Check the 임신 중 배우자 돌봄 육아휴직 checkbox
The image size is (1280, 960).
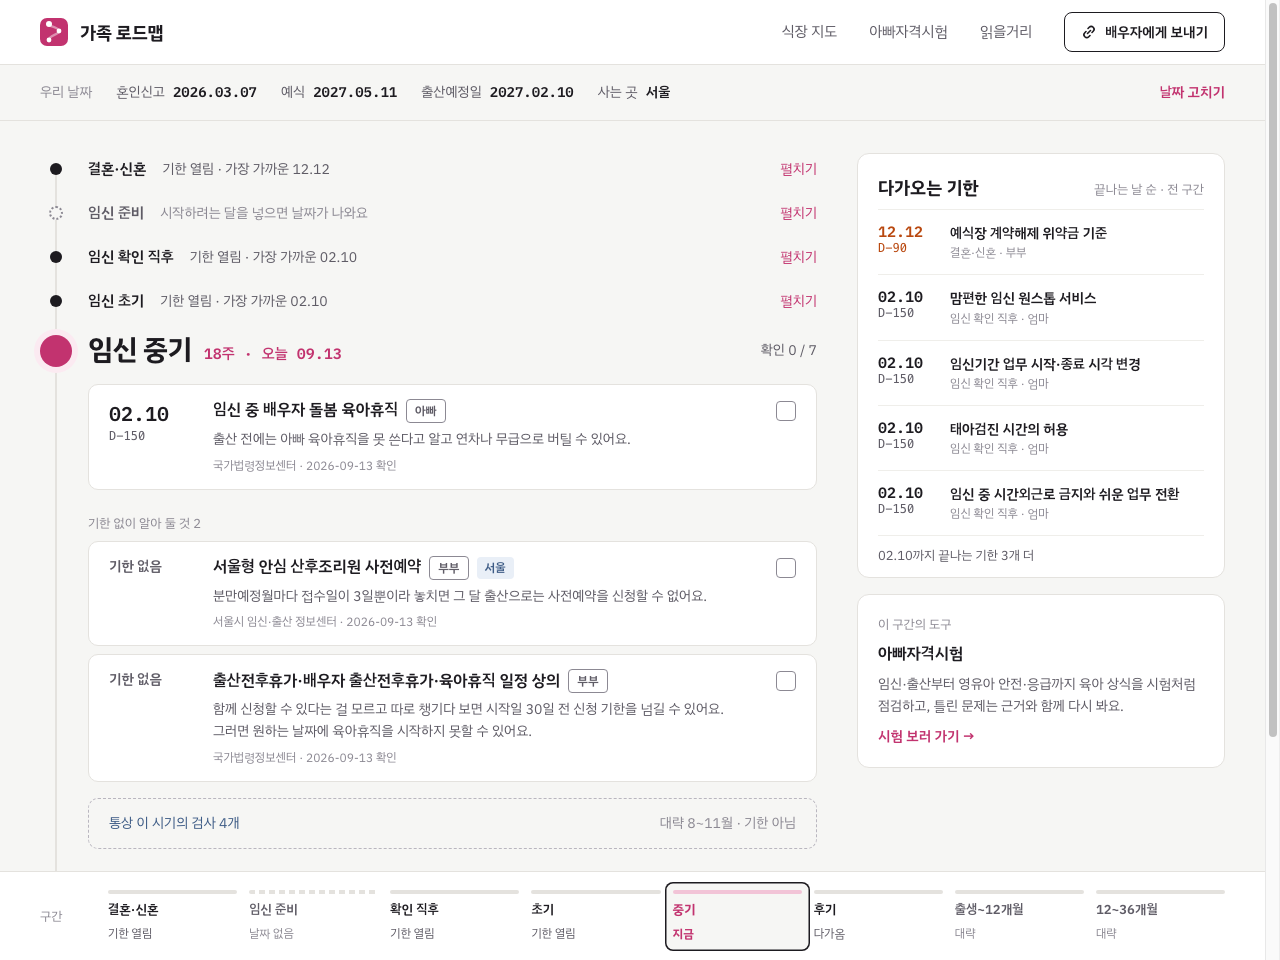786,411
